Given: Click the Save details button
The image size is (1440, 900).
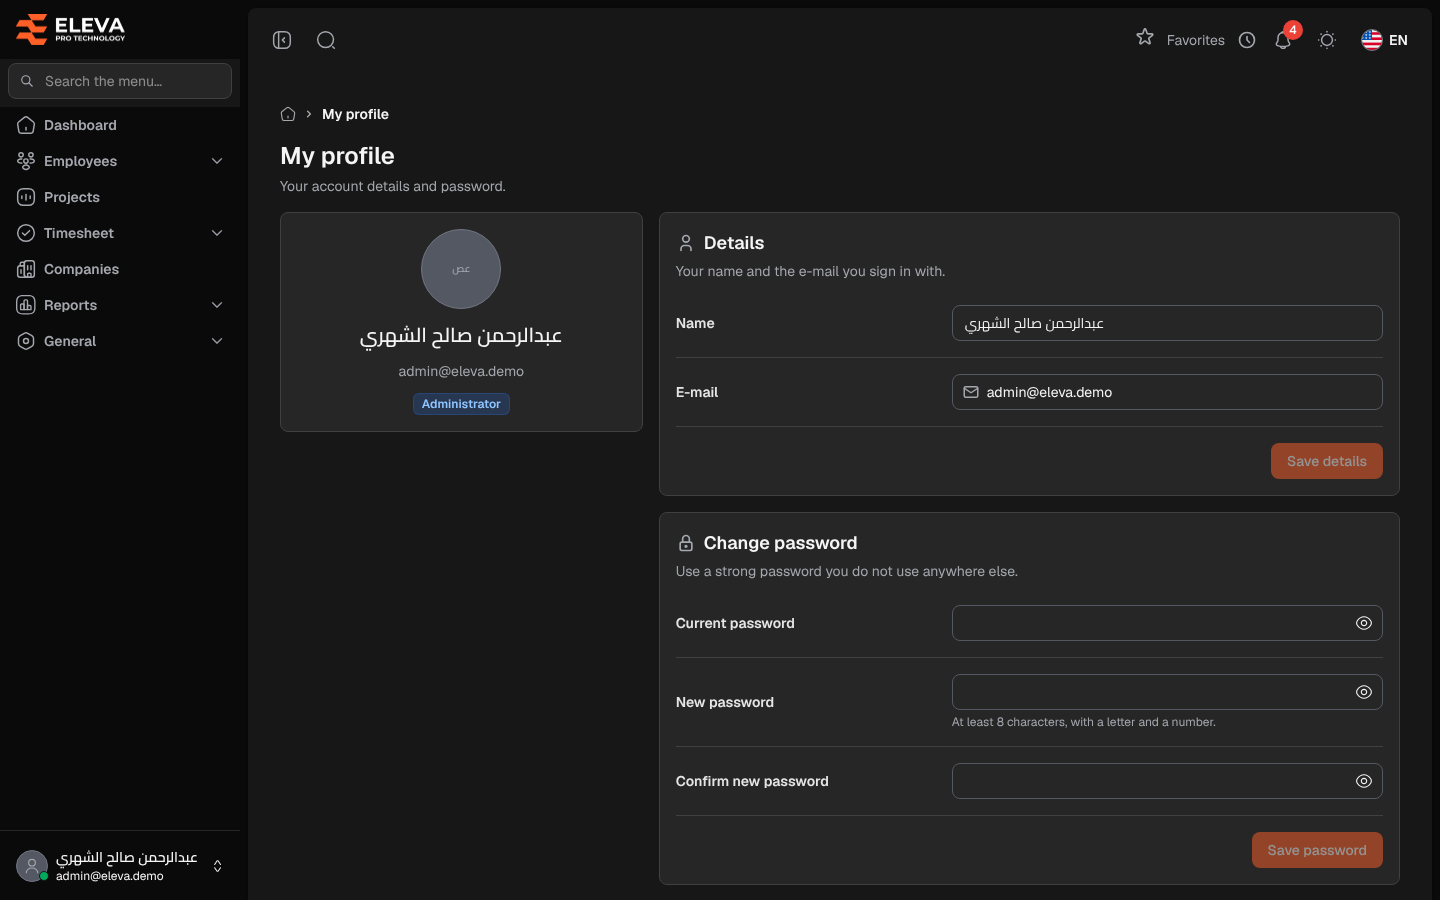Looking at the screenshot, I should pyautogui.click(x=1327, y=461).
